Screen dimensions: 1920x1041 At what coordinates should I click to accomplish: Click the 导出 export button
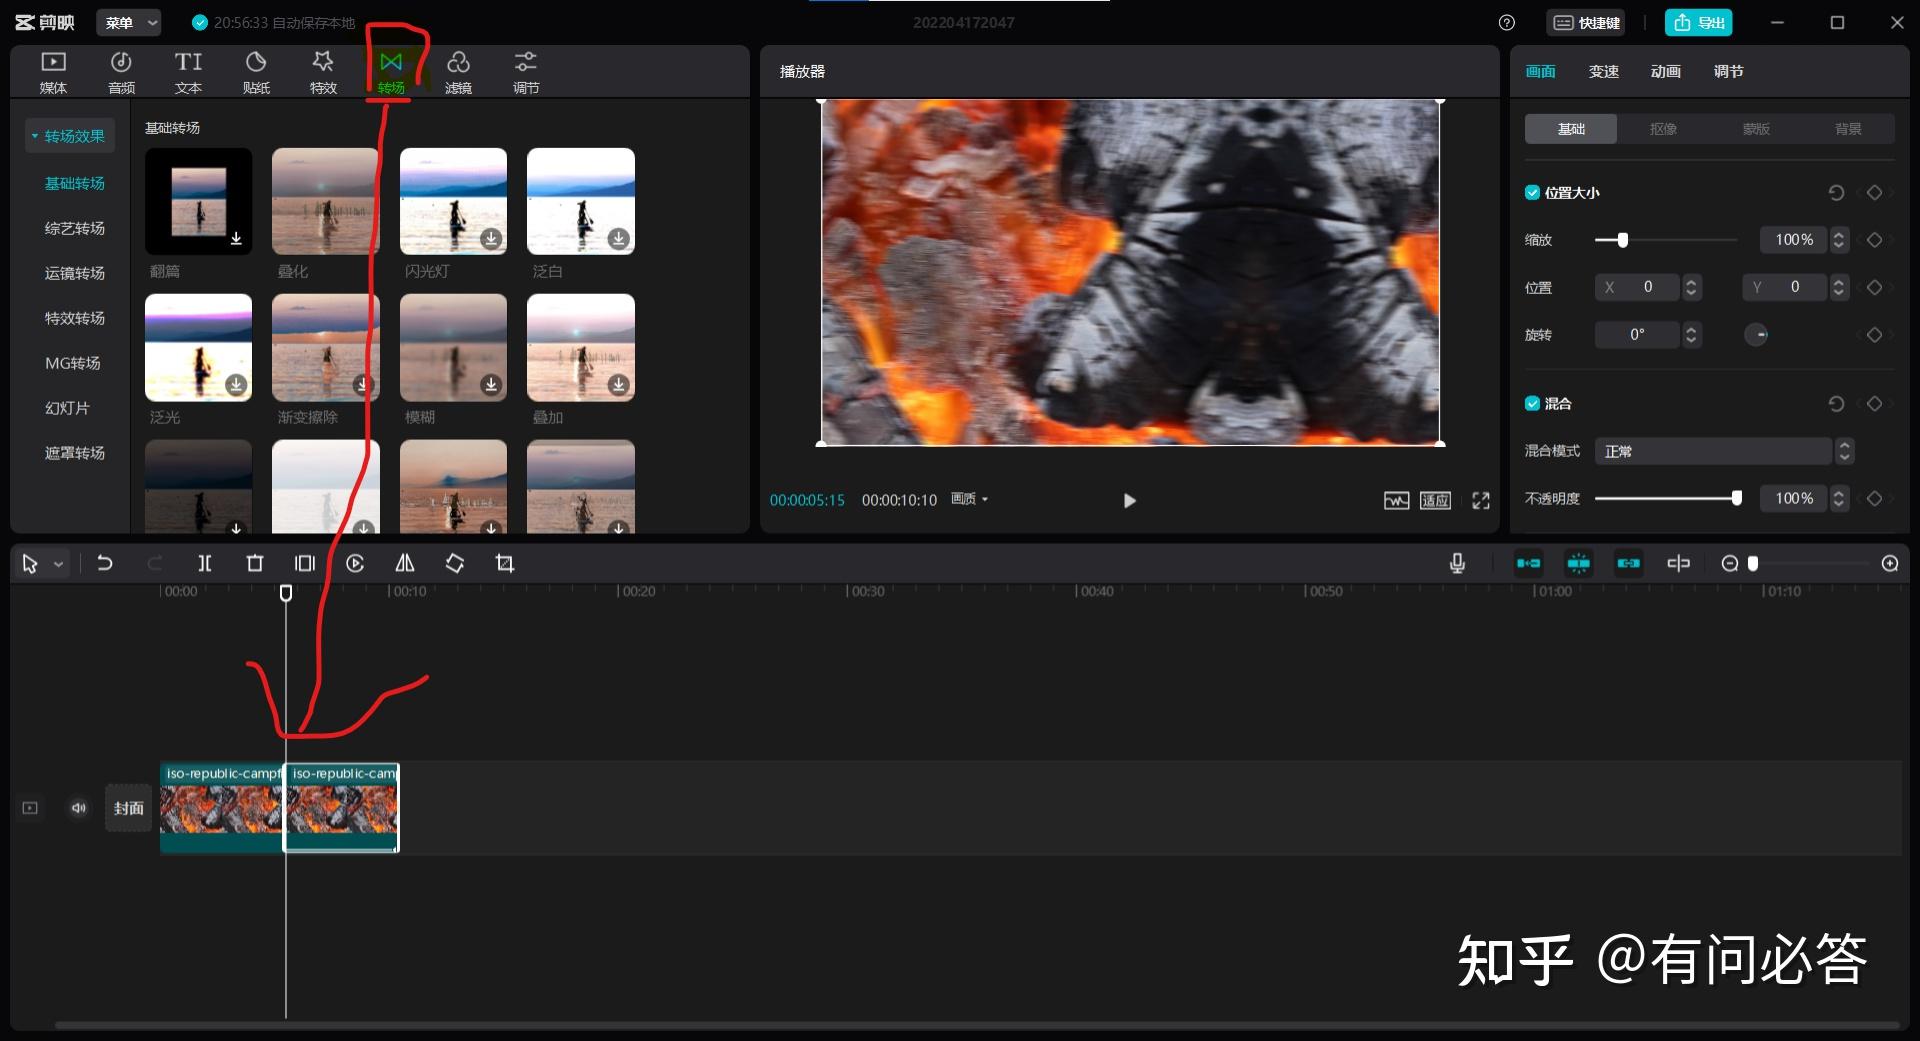point(1699,22)
